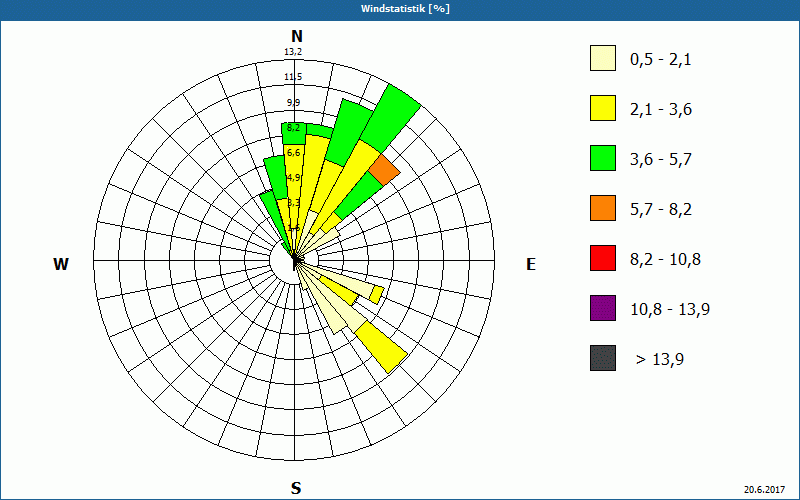Click the legend label '8,2 - 10,8'
800x500 pixels.
click(665, 260)
